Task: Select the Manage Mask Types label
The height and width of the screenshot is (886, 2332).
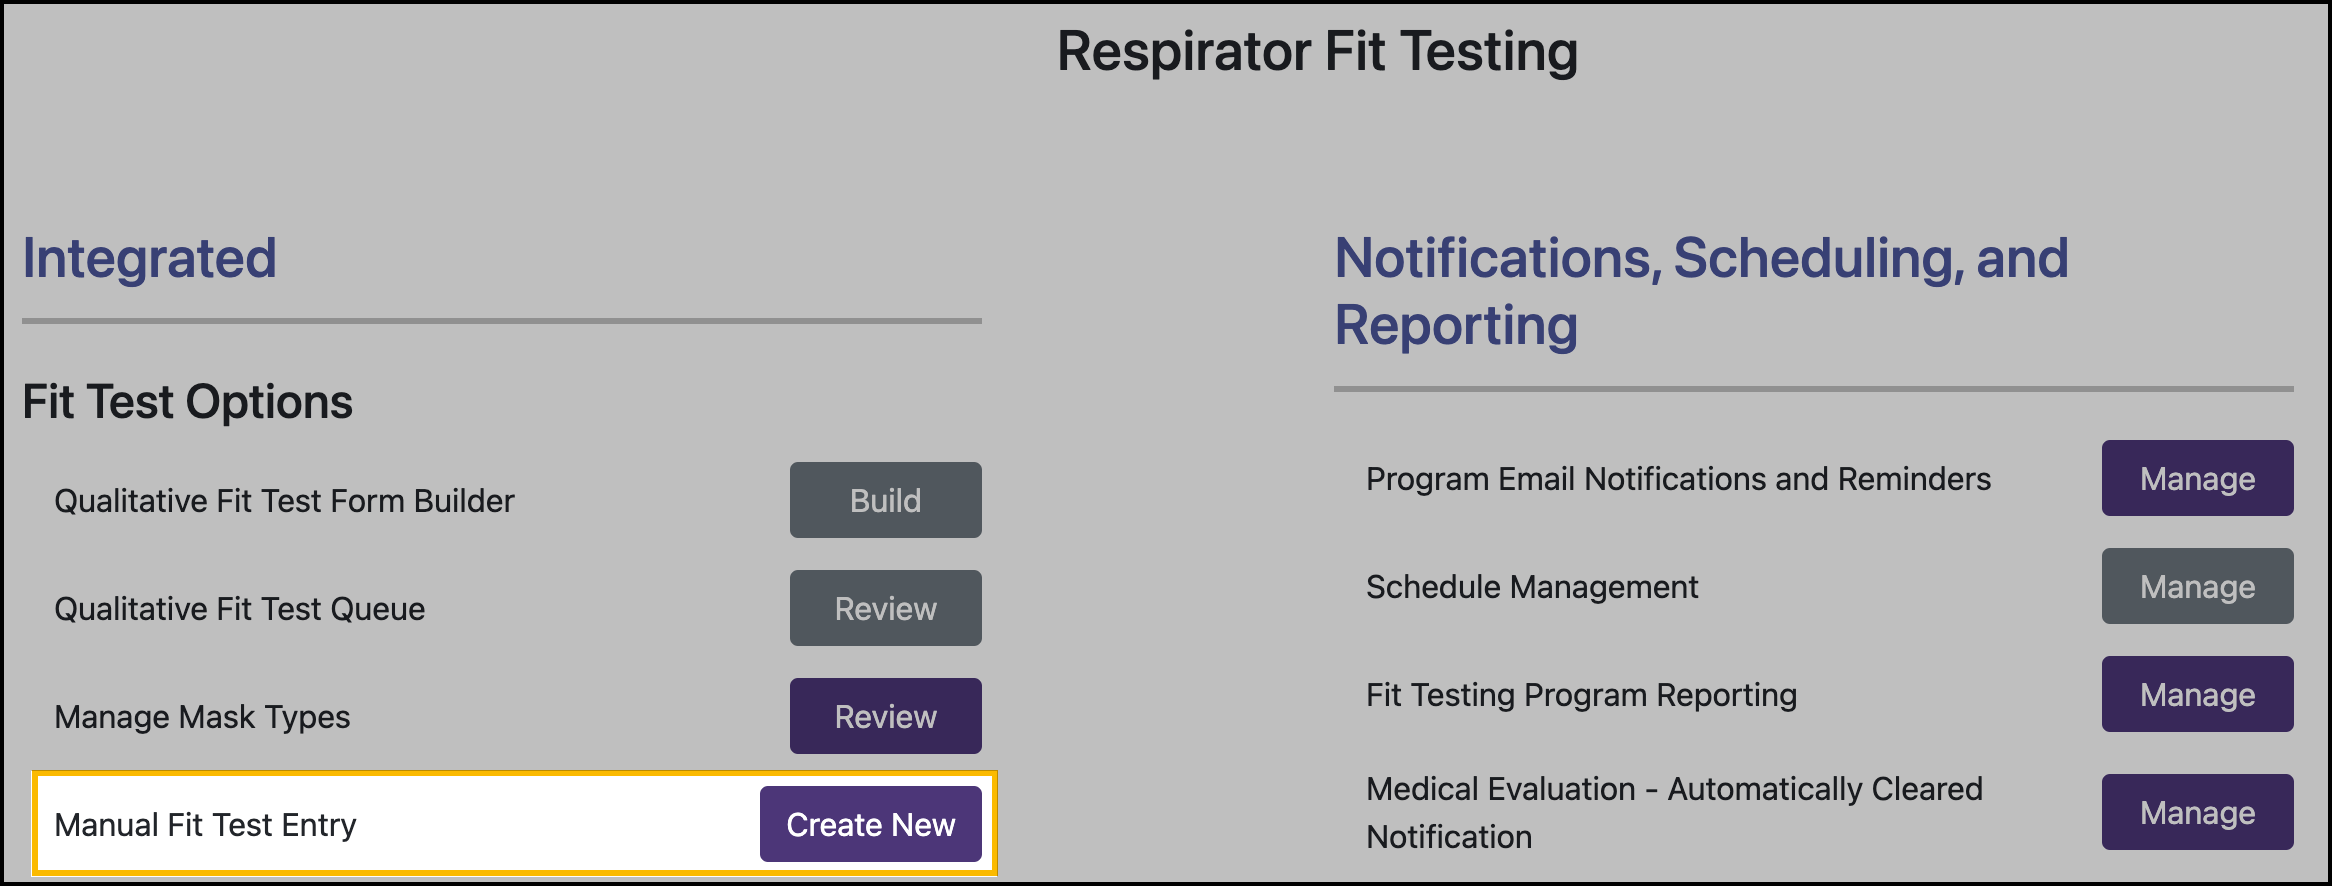Action: (x=202, y=715)
